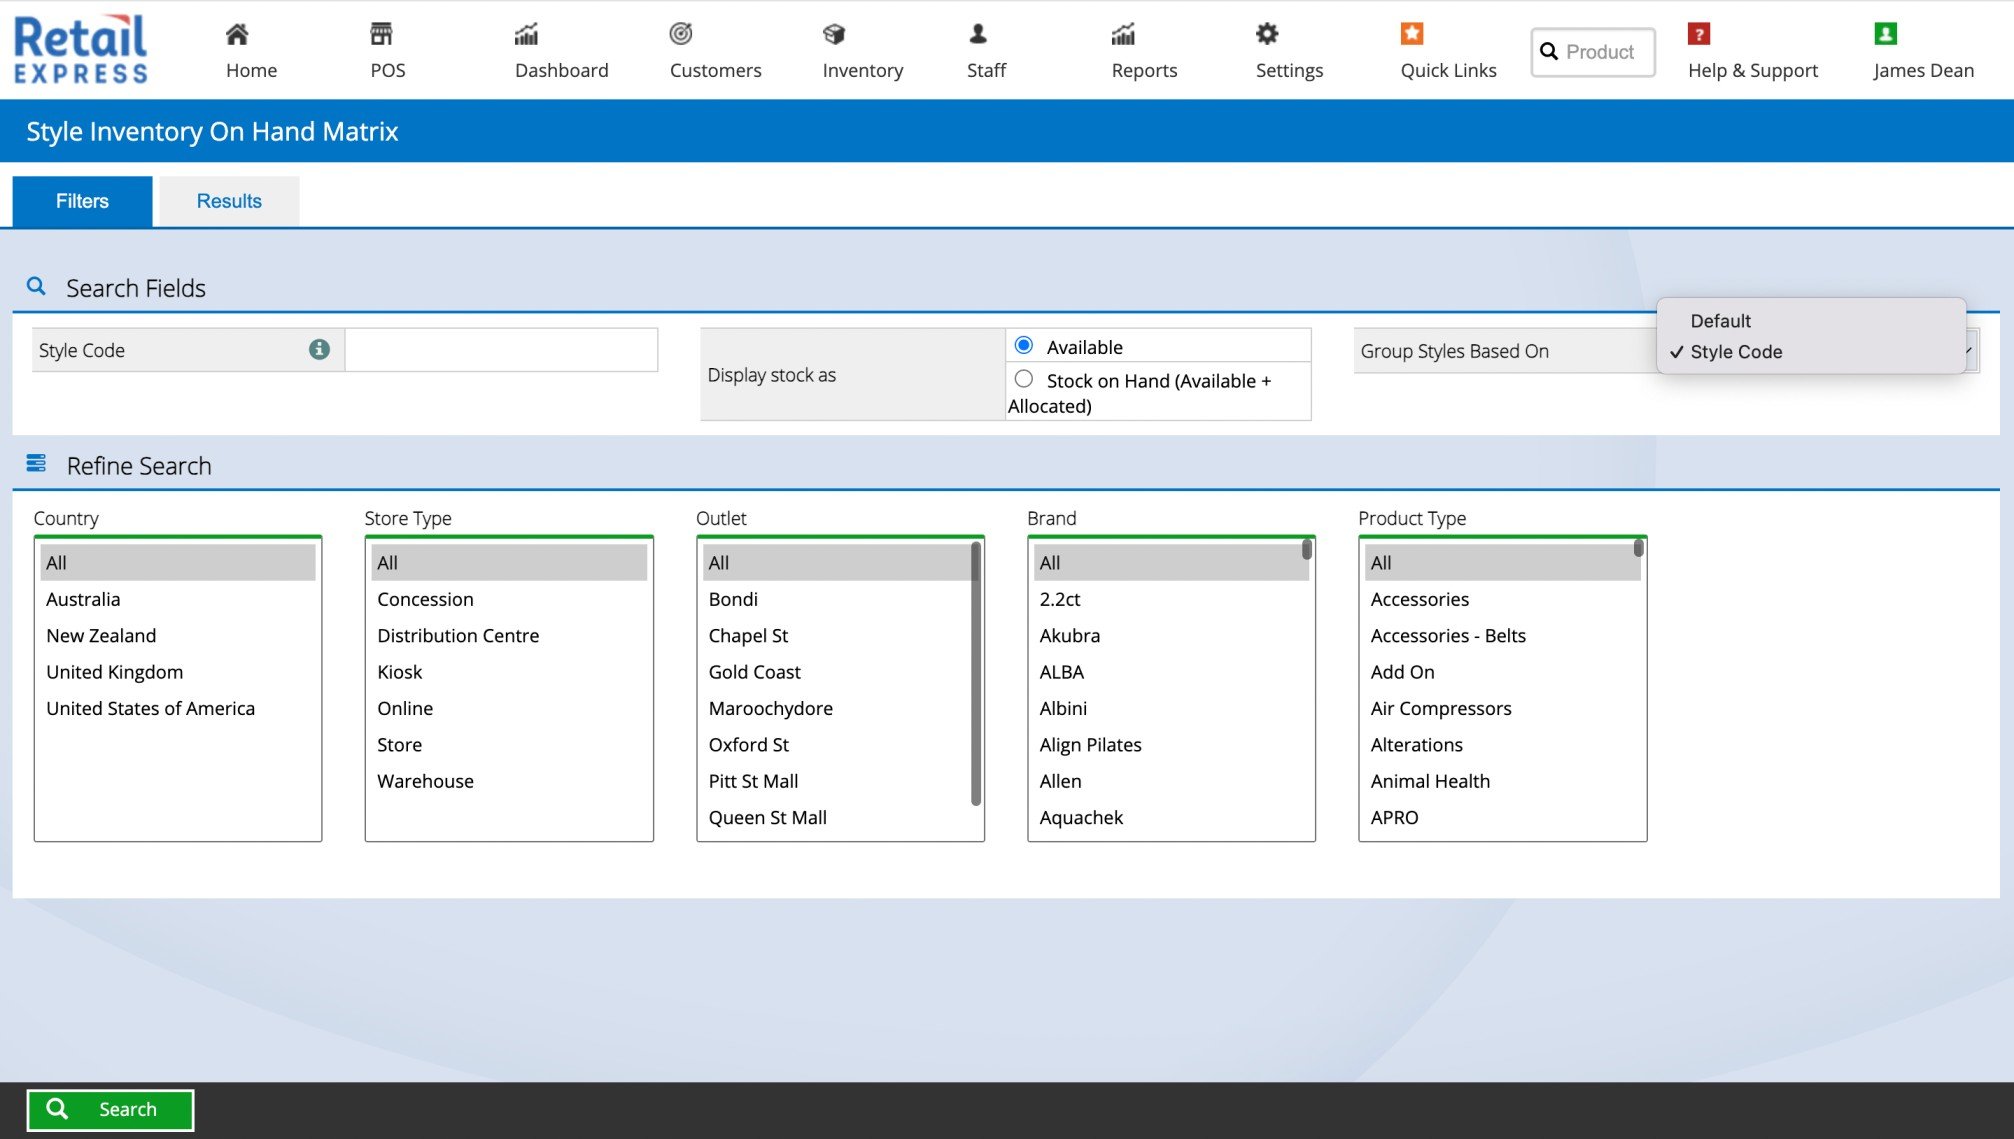Viewport: 2014px width, 1139px height.
Task: Open the Settings gear icon
Action: click(x=1267, y=35)
